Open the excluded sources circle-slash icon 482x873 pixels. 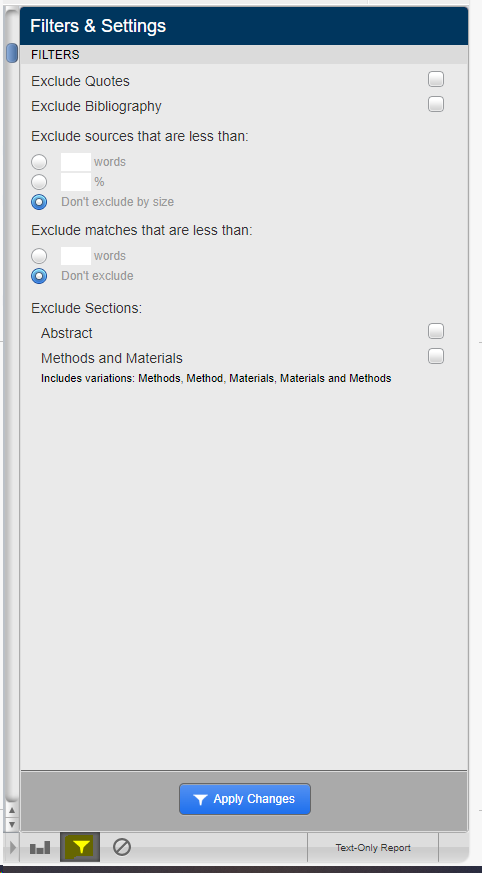(121, 847)
